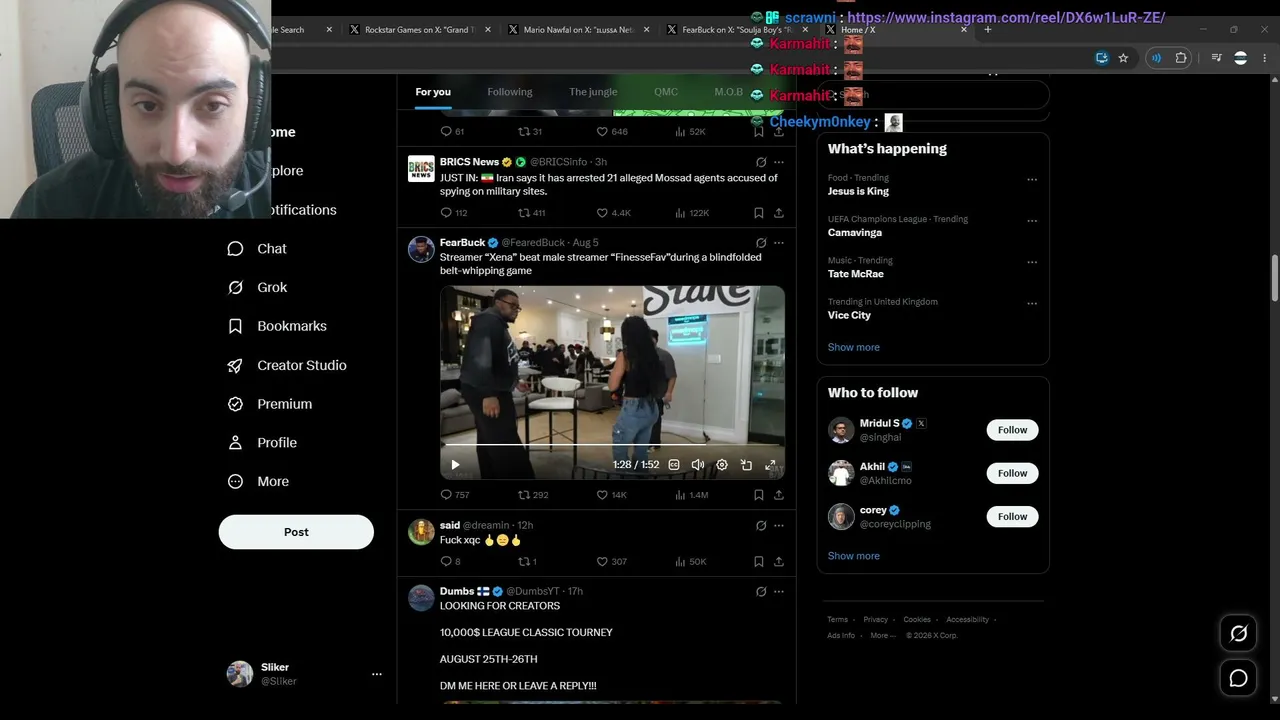Viewport: 1280px width, 720px height.
Task: Open the Vice City trending topic
Action: tap(849, 316)
